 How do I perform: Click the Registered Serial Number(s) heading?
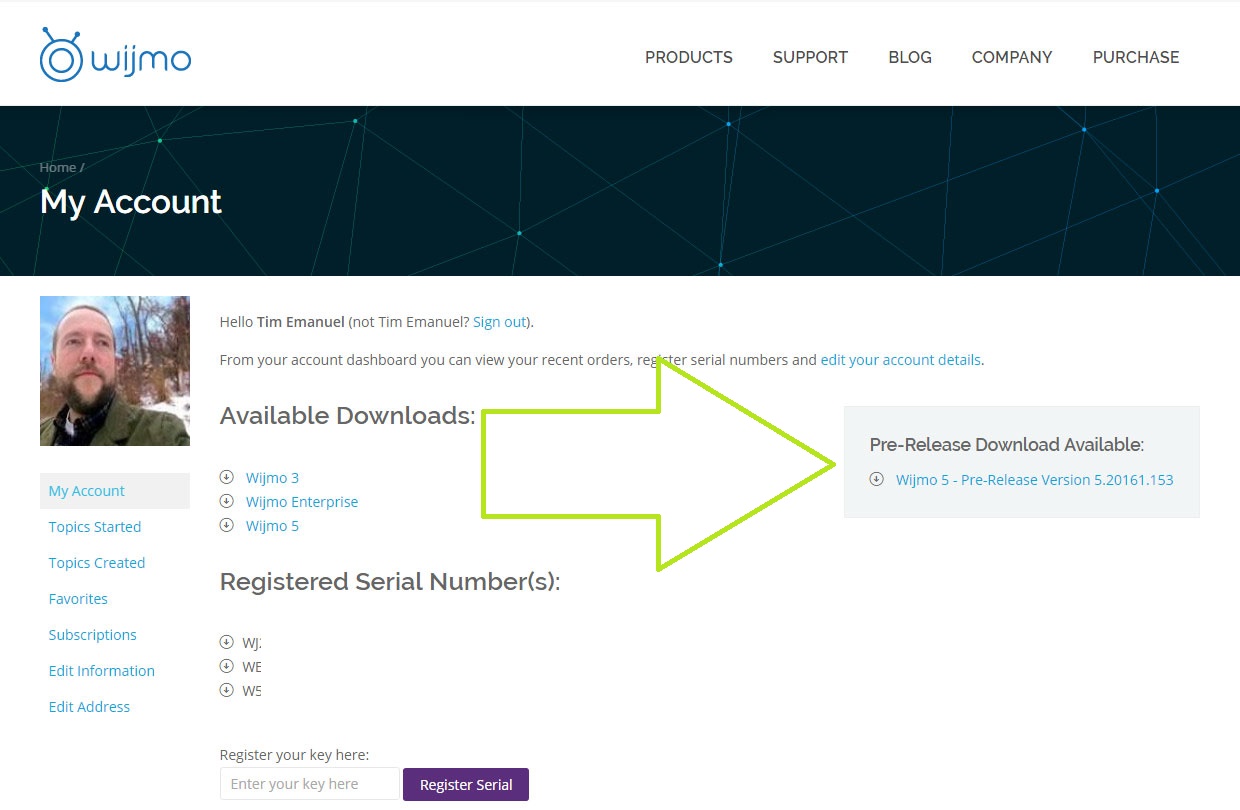coord(390,582)
